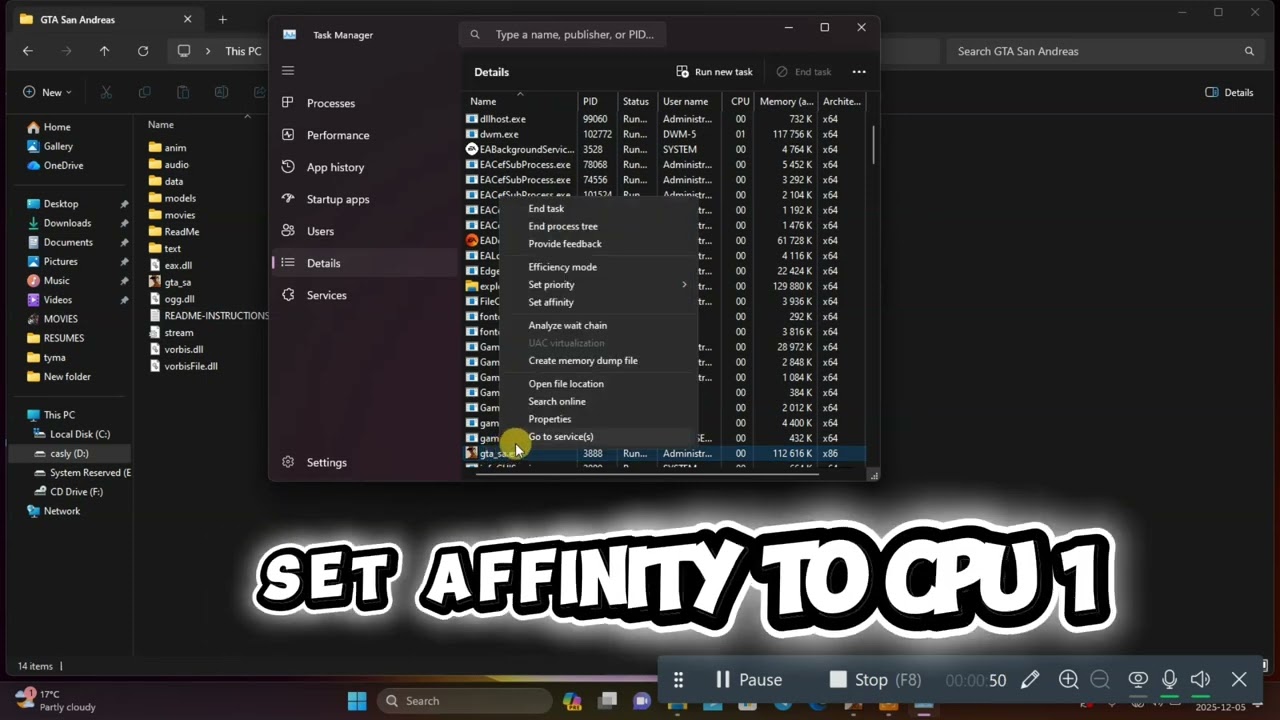Pause the screen recording

pos(748,680)
